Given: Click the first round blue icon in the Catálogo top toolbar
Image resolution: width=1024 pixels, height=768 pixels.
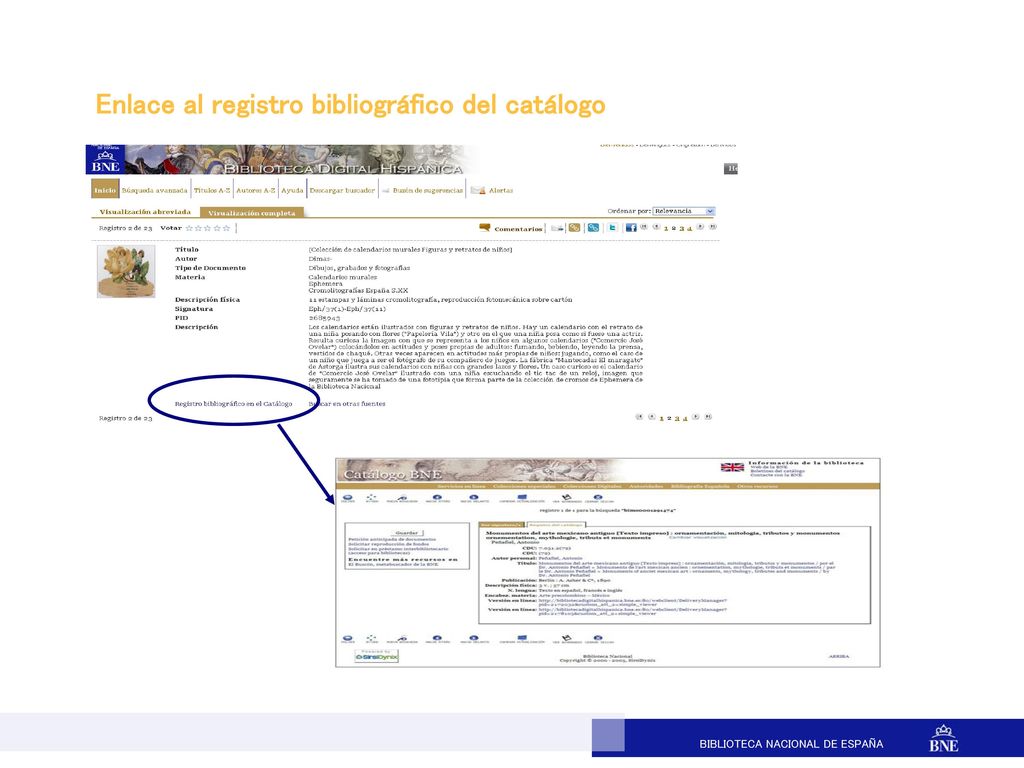Looking at the screenshot, I should tap(348, 499).
